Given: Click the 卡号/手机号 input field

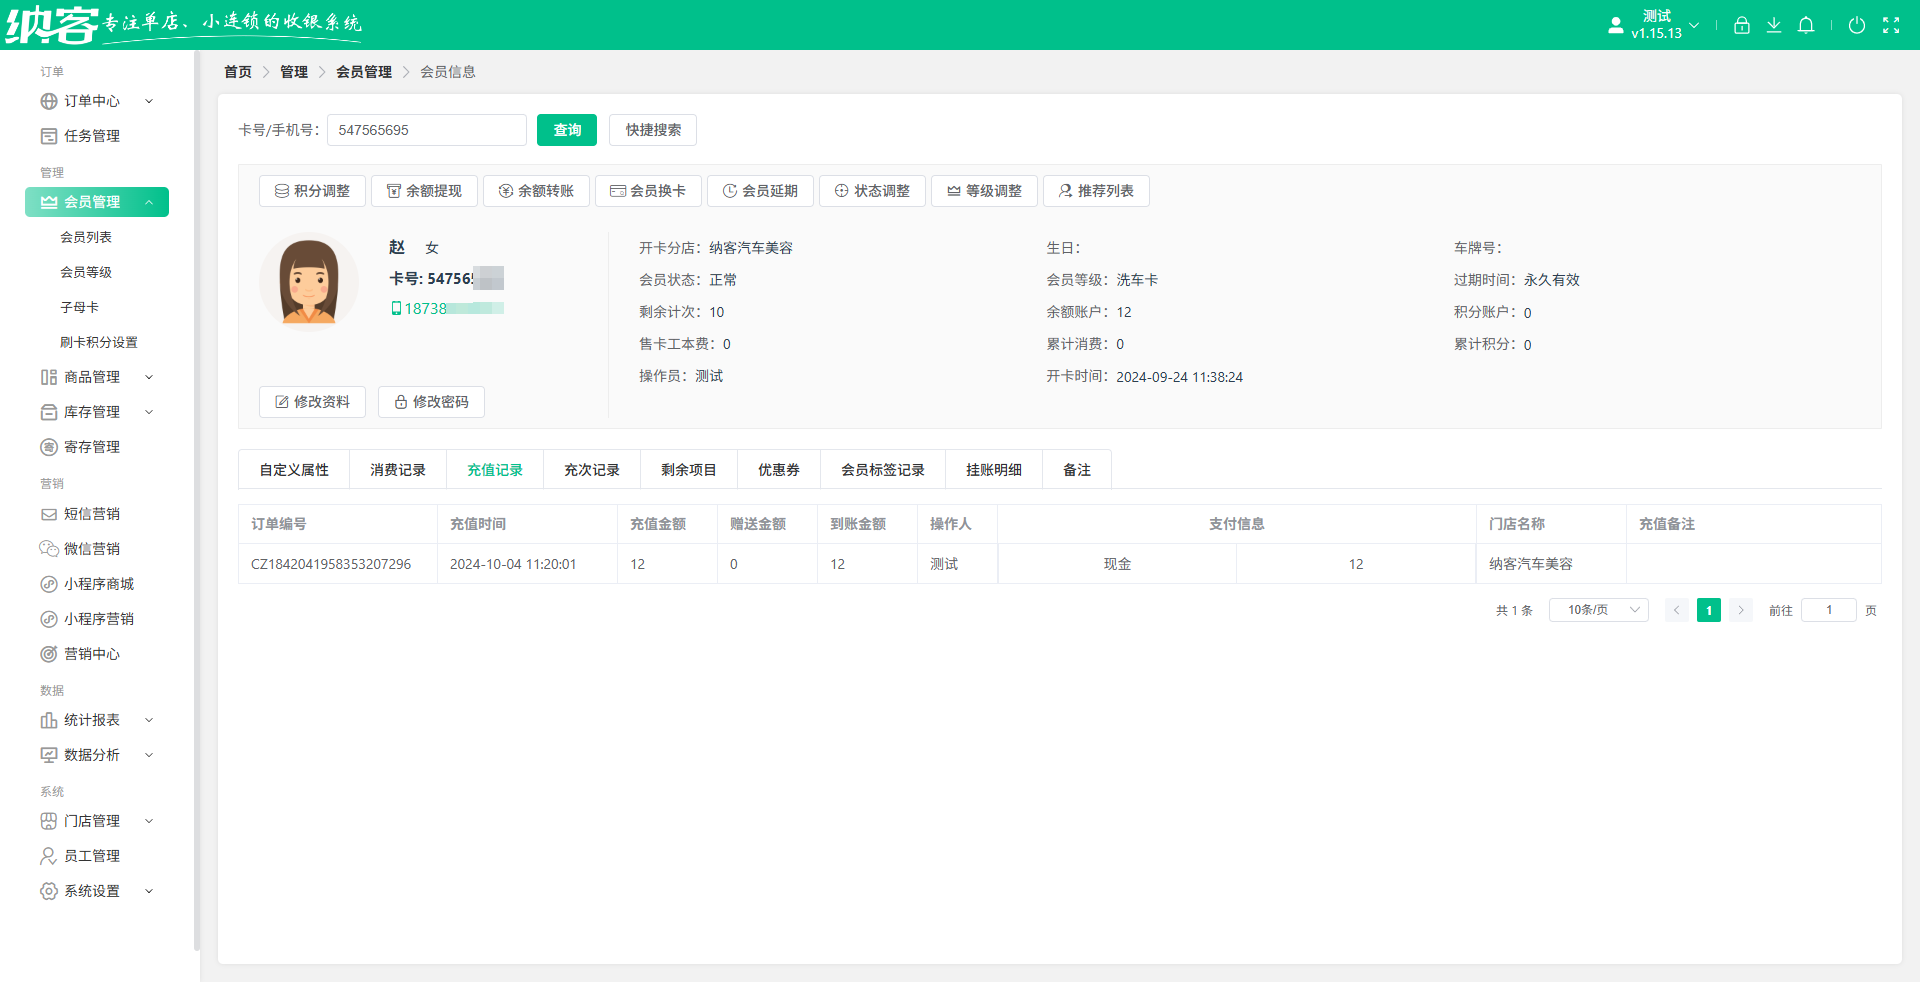Looking at the screenshot, I should click(x=426, y=130).
